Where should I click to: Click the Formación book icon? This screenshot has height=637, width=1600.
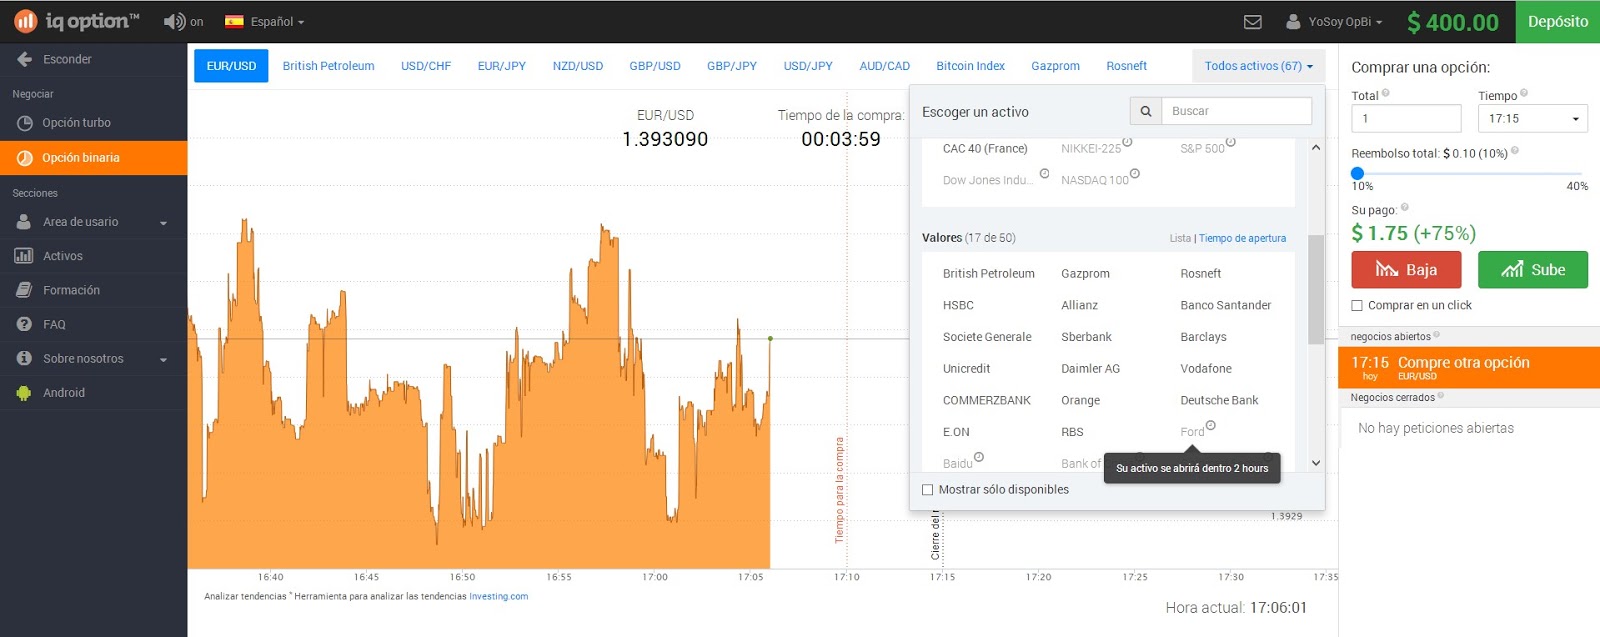(x=24, y=290)
